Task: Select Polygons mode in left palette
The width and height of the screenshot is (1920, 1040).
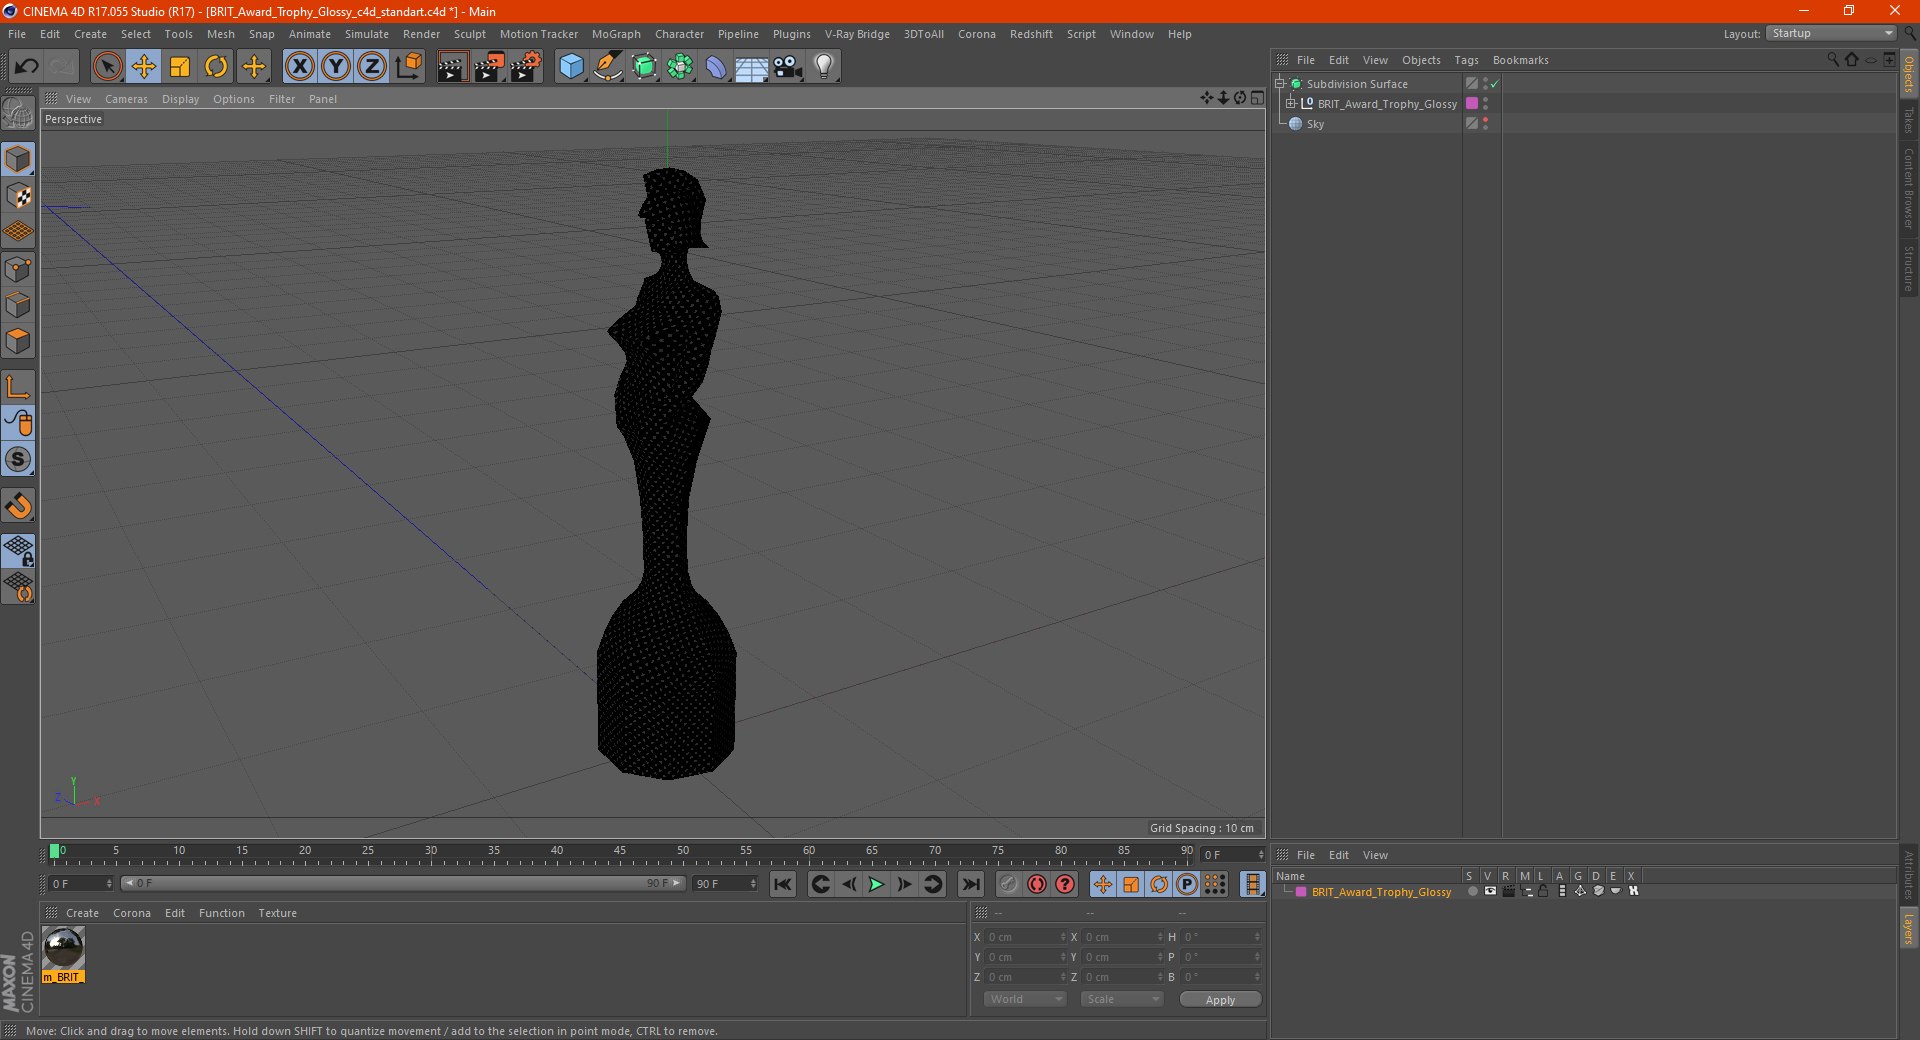Action: [19, 341]
